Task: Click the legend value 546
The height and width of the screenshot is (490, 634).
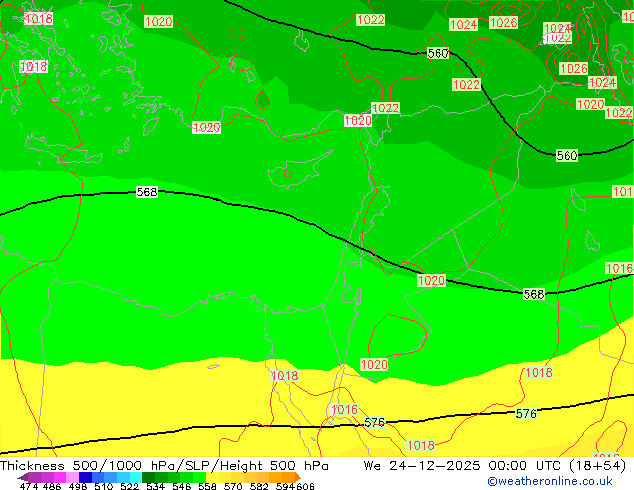Action: pyautogui.click(x=181, y=486)
